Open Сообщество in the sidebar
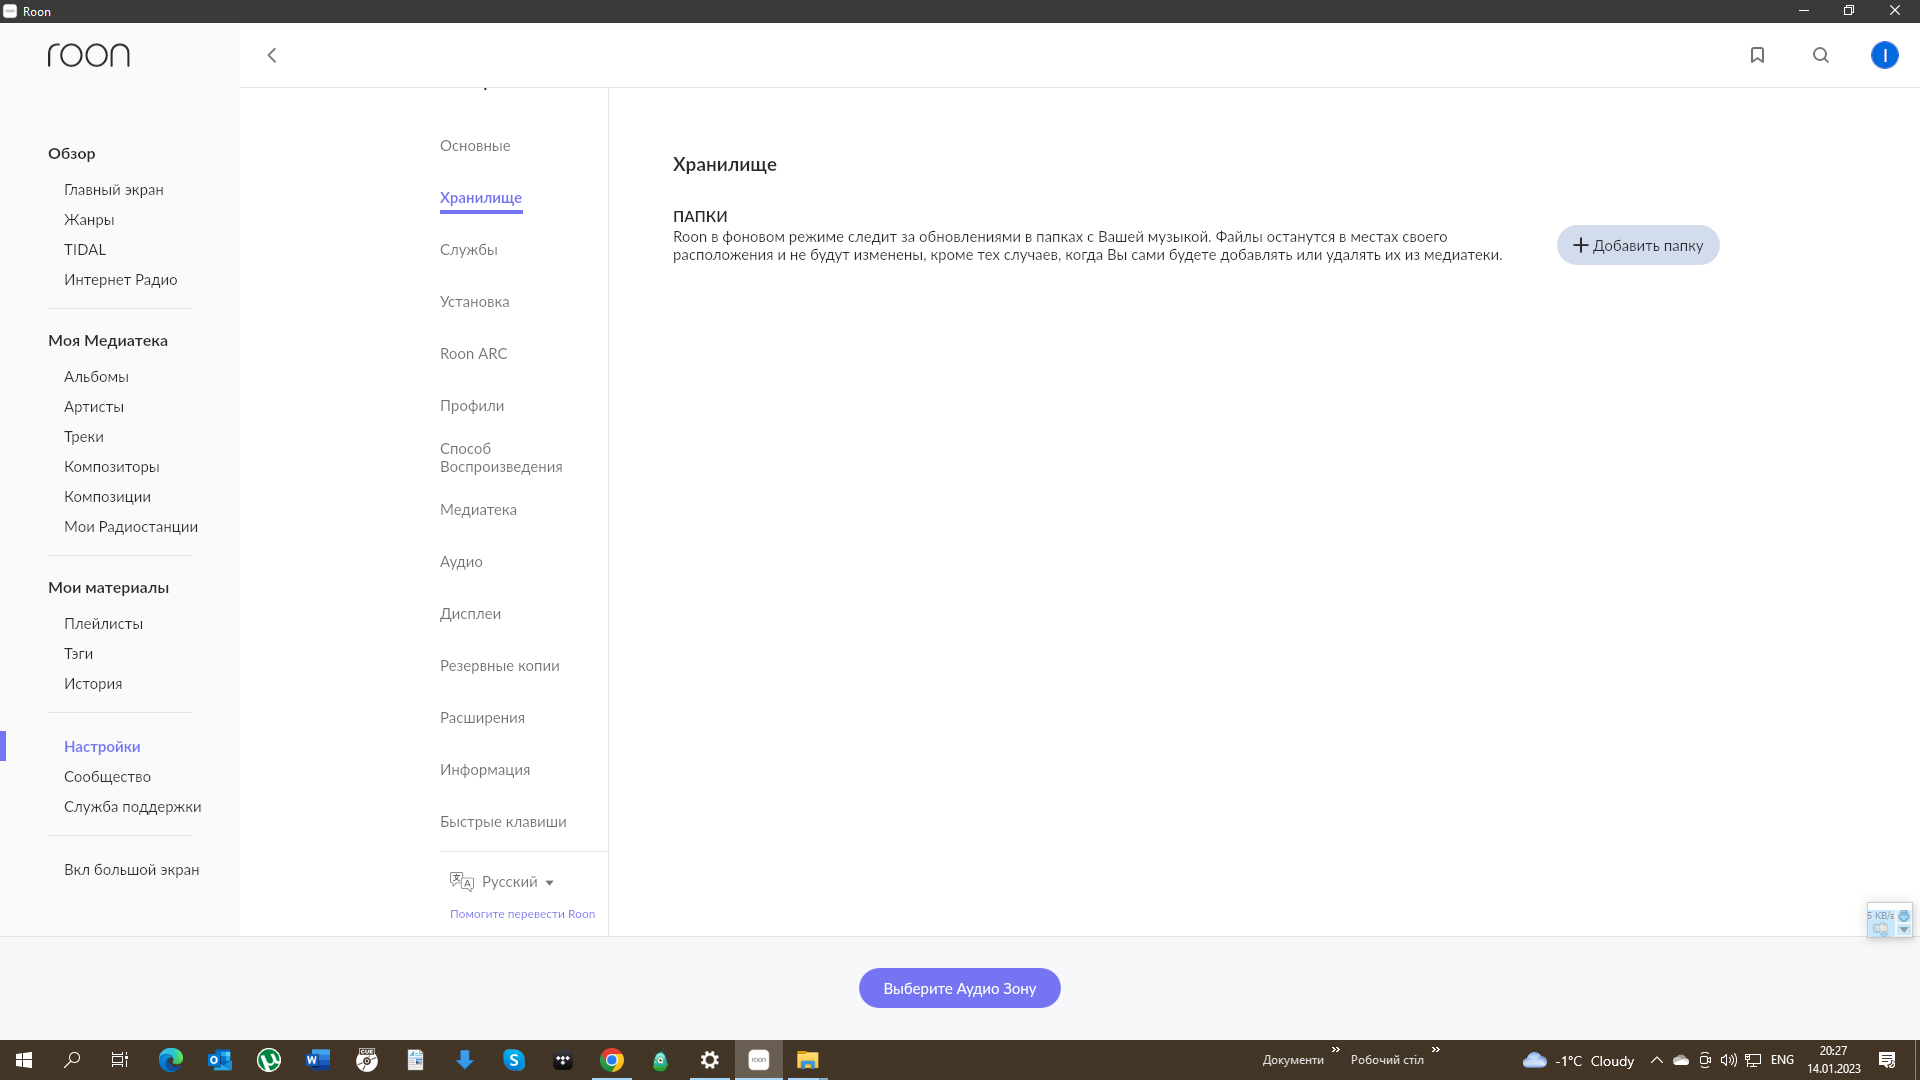The height and width of the screenshot is (1080, 1920). point(107,776)
